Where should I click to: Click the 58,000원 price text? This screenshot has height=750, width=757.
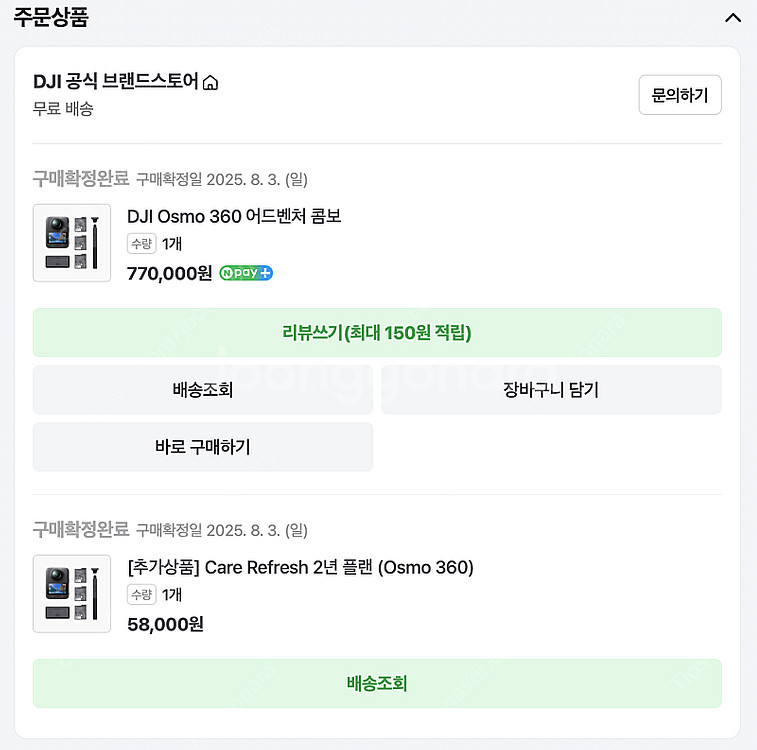pyautogui.click(x=165, y=624)
